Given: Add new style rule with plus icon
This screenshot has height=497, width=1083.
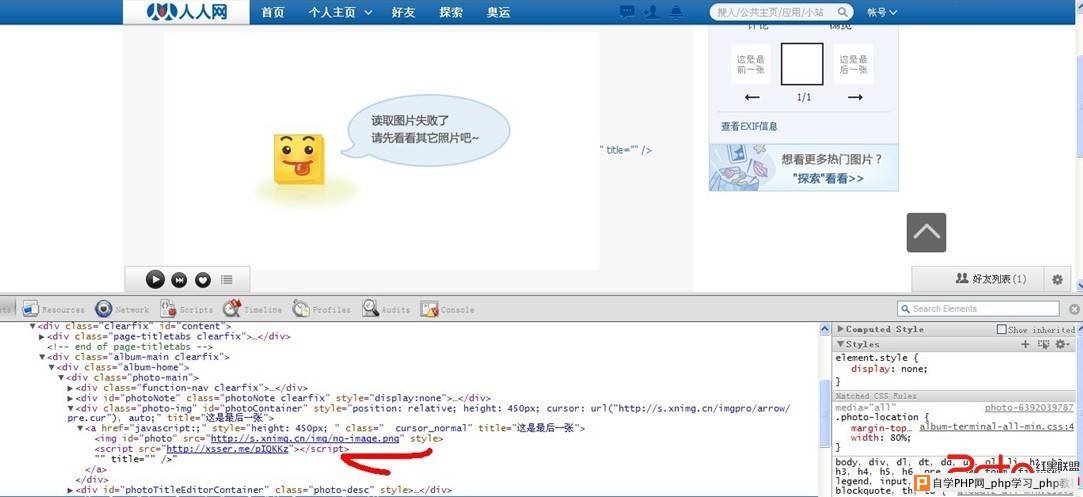Looking at the screenshot, I should [1025, 344].
